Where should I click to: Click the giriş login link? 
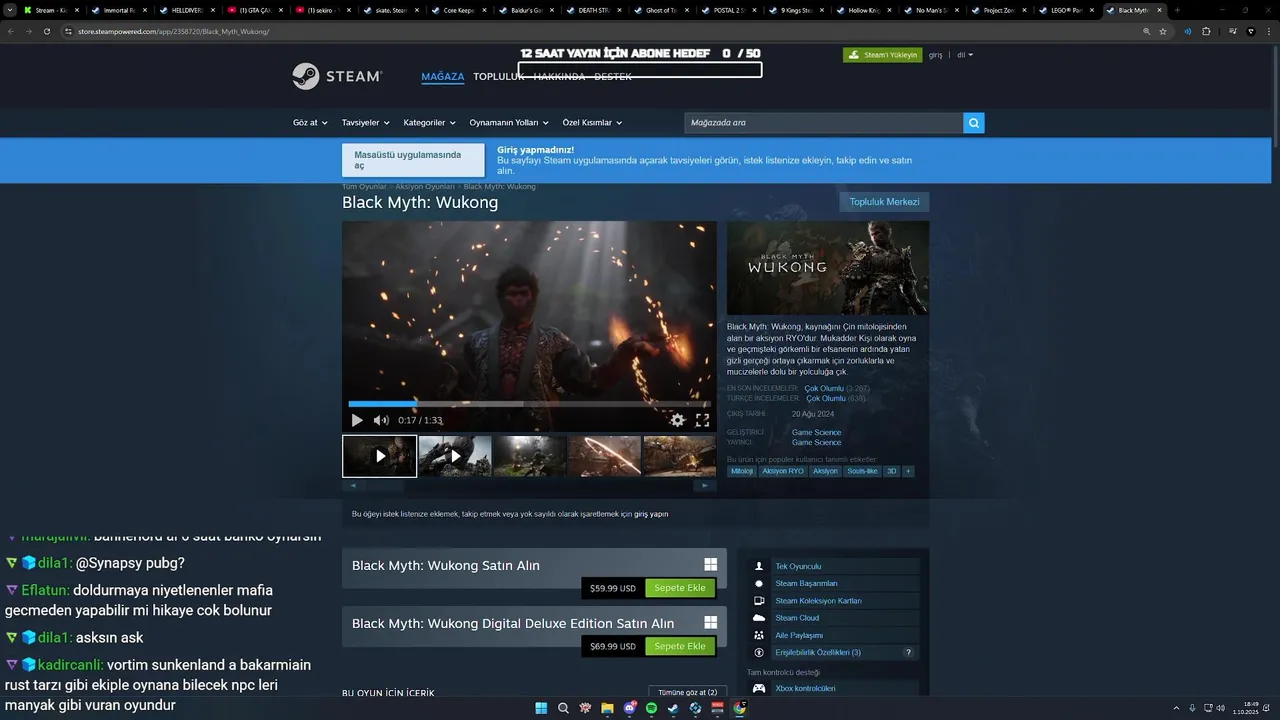[936, 55]
